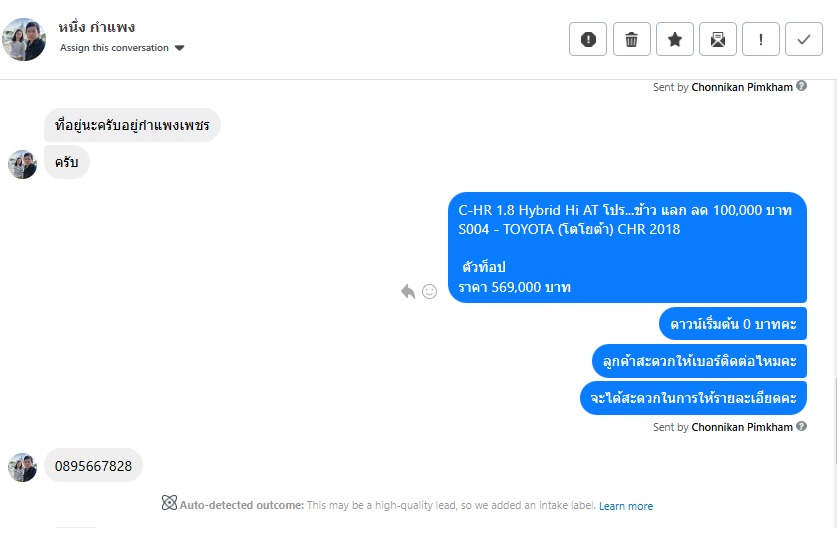Click the customer name หนึ่ง กำแพง
The height and width of the screenshot is (539, 837).
point(97,27)
